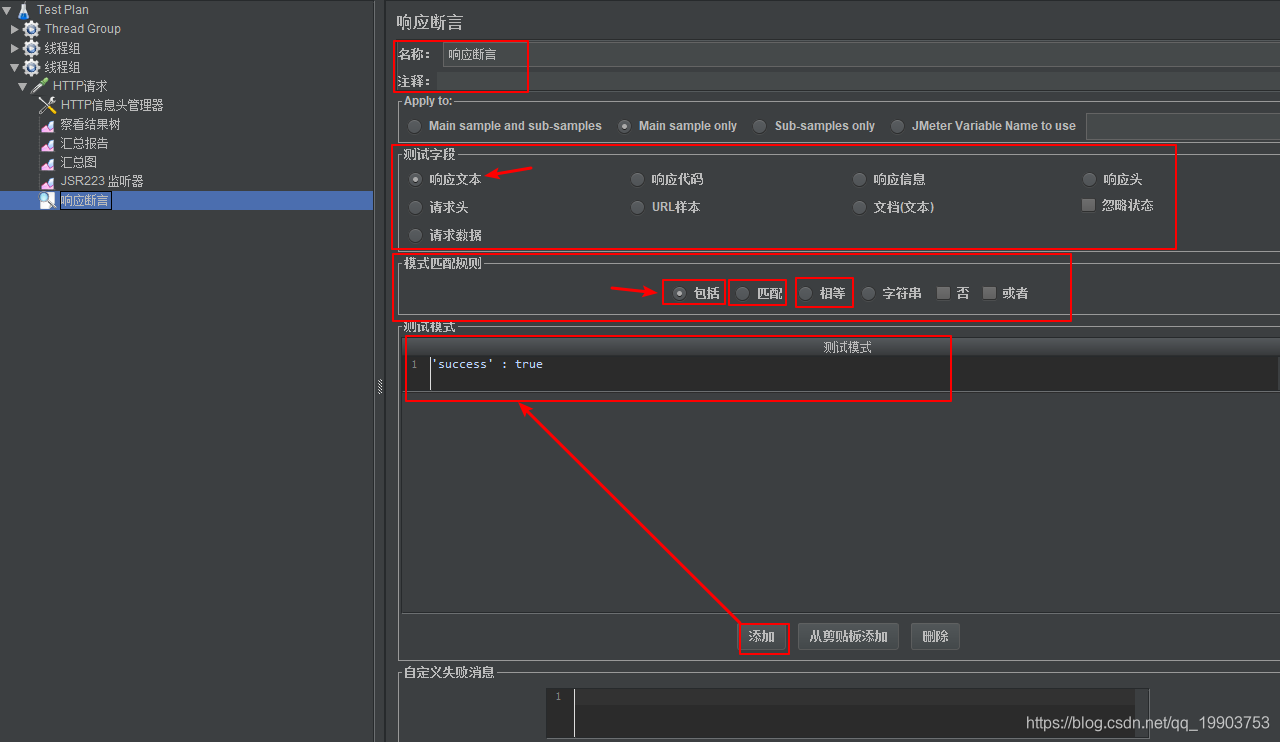The width and height of the screenshot is (1280, 742).
Task: Click the 添加 button
Action: pyautogui.click(x=763, y=637)
